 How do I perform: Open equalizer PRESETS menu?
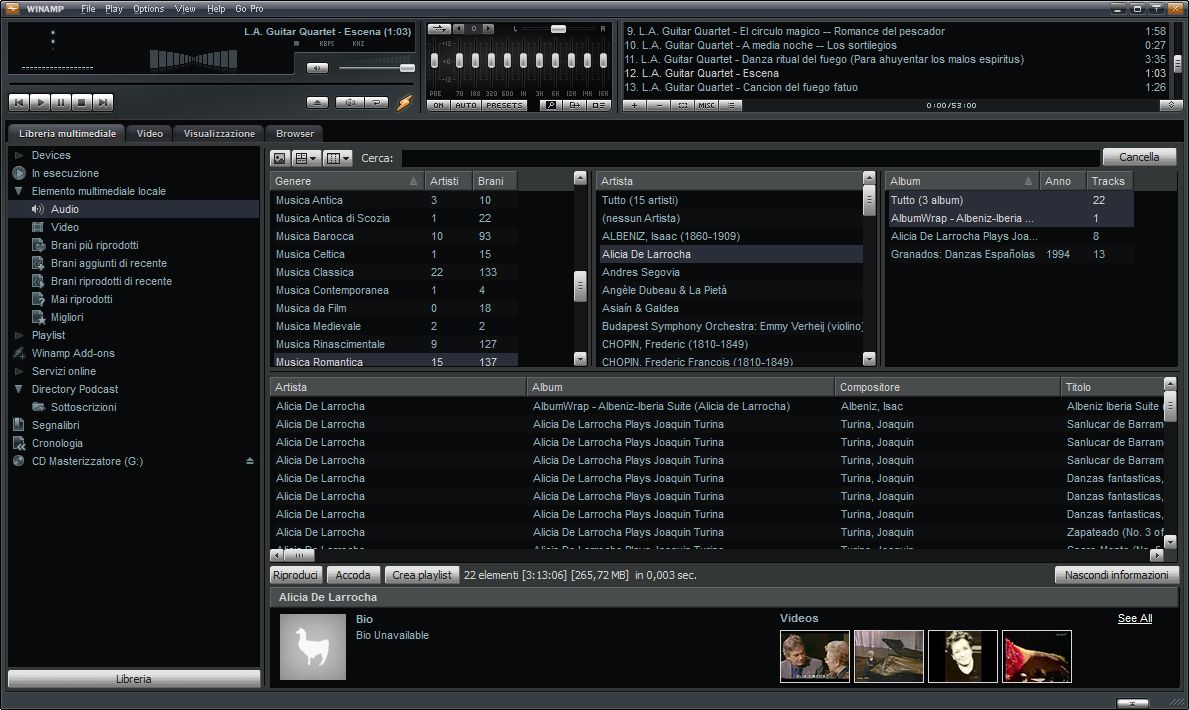[x=504, y=105]
